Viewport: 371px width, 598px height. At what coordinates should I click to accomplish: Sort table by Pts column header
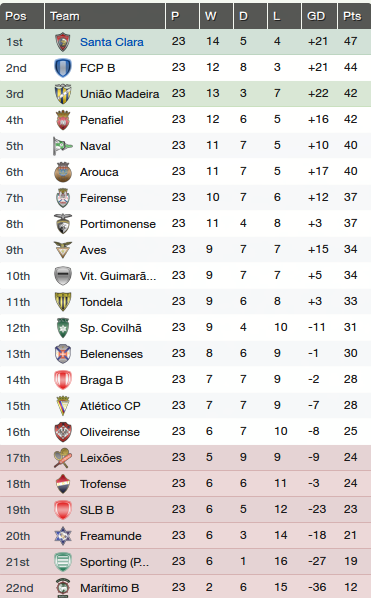354,16
